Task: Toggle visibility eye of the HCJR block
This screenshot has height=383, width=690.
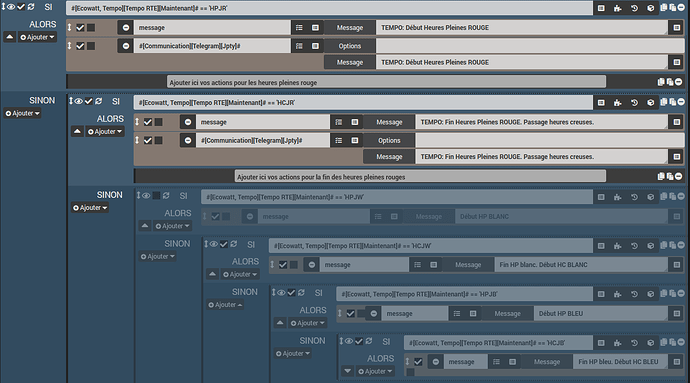Action: [78, 101]
